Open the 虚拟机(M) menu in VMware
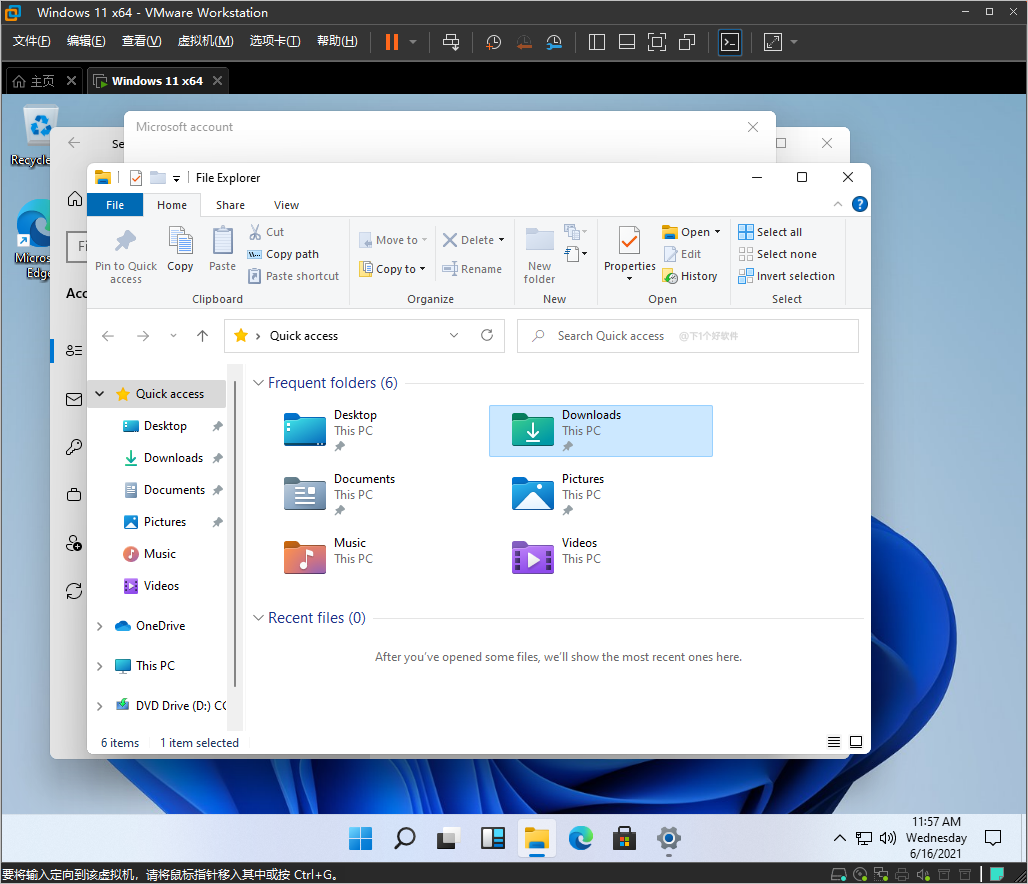 tap(205, 41)
